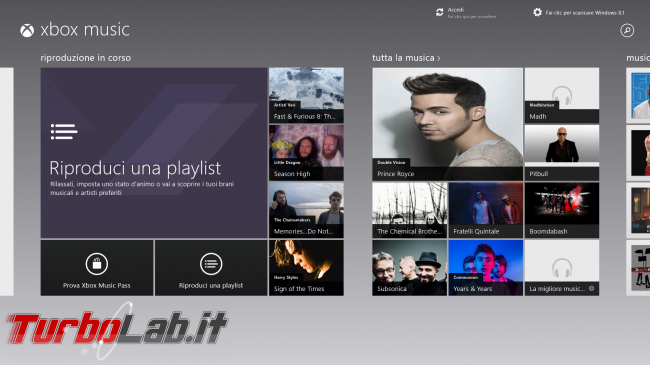Click the xbox music title text
Image resolution: width=650 pixels, height=365 pixels.
pyautogui.click(x=85, y=30)
